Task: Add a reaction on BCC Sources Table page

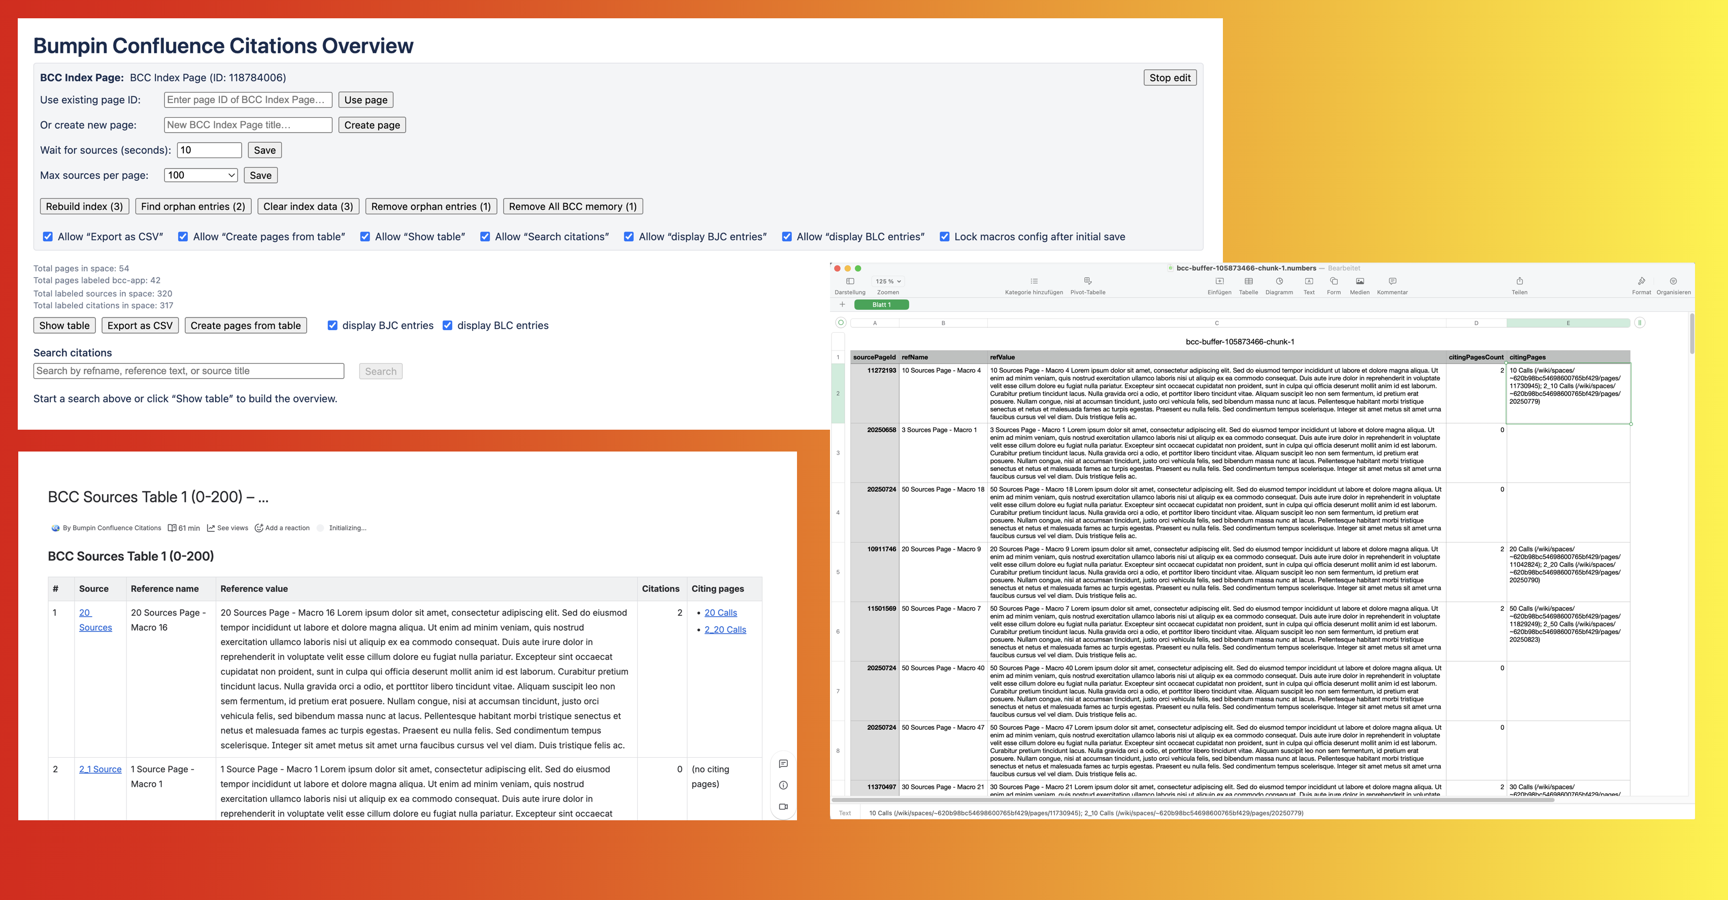Action: (x=283, y=528)
